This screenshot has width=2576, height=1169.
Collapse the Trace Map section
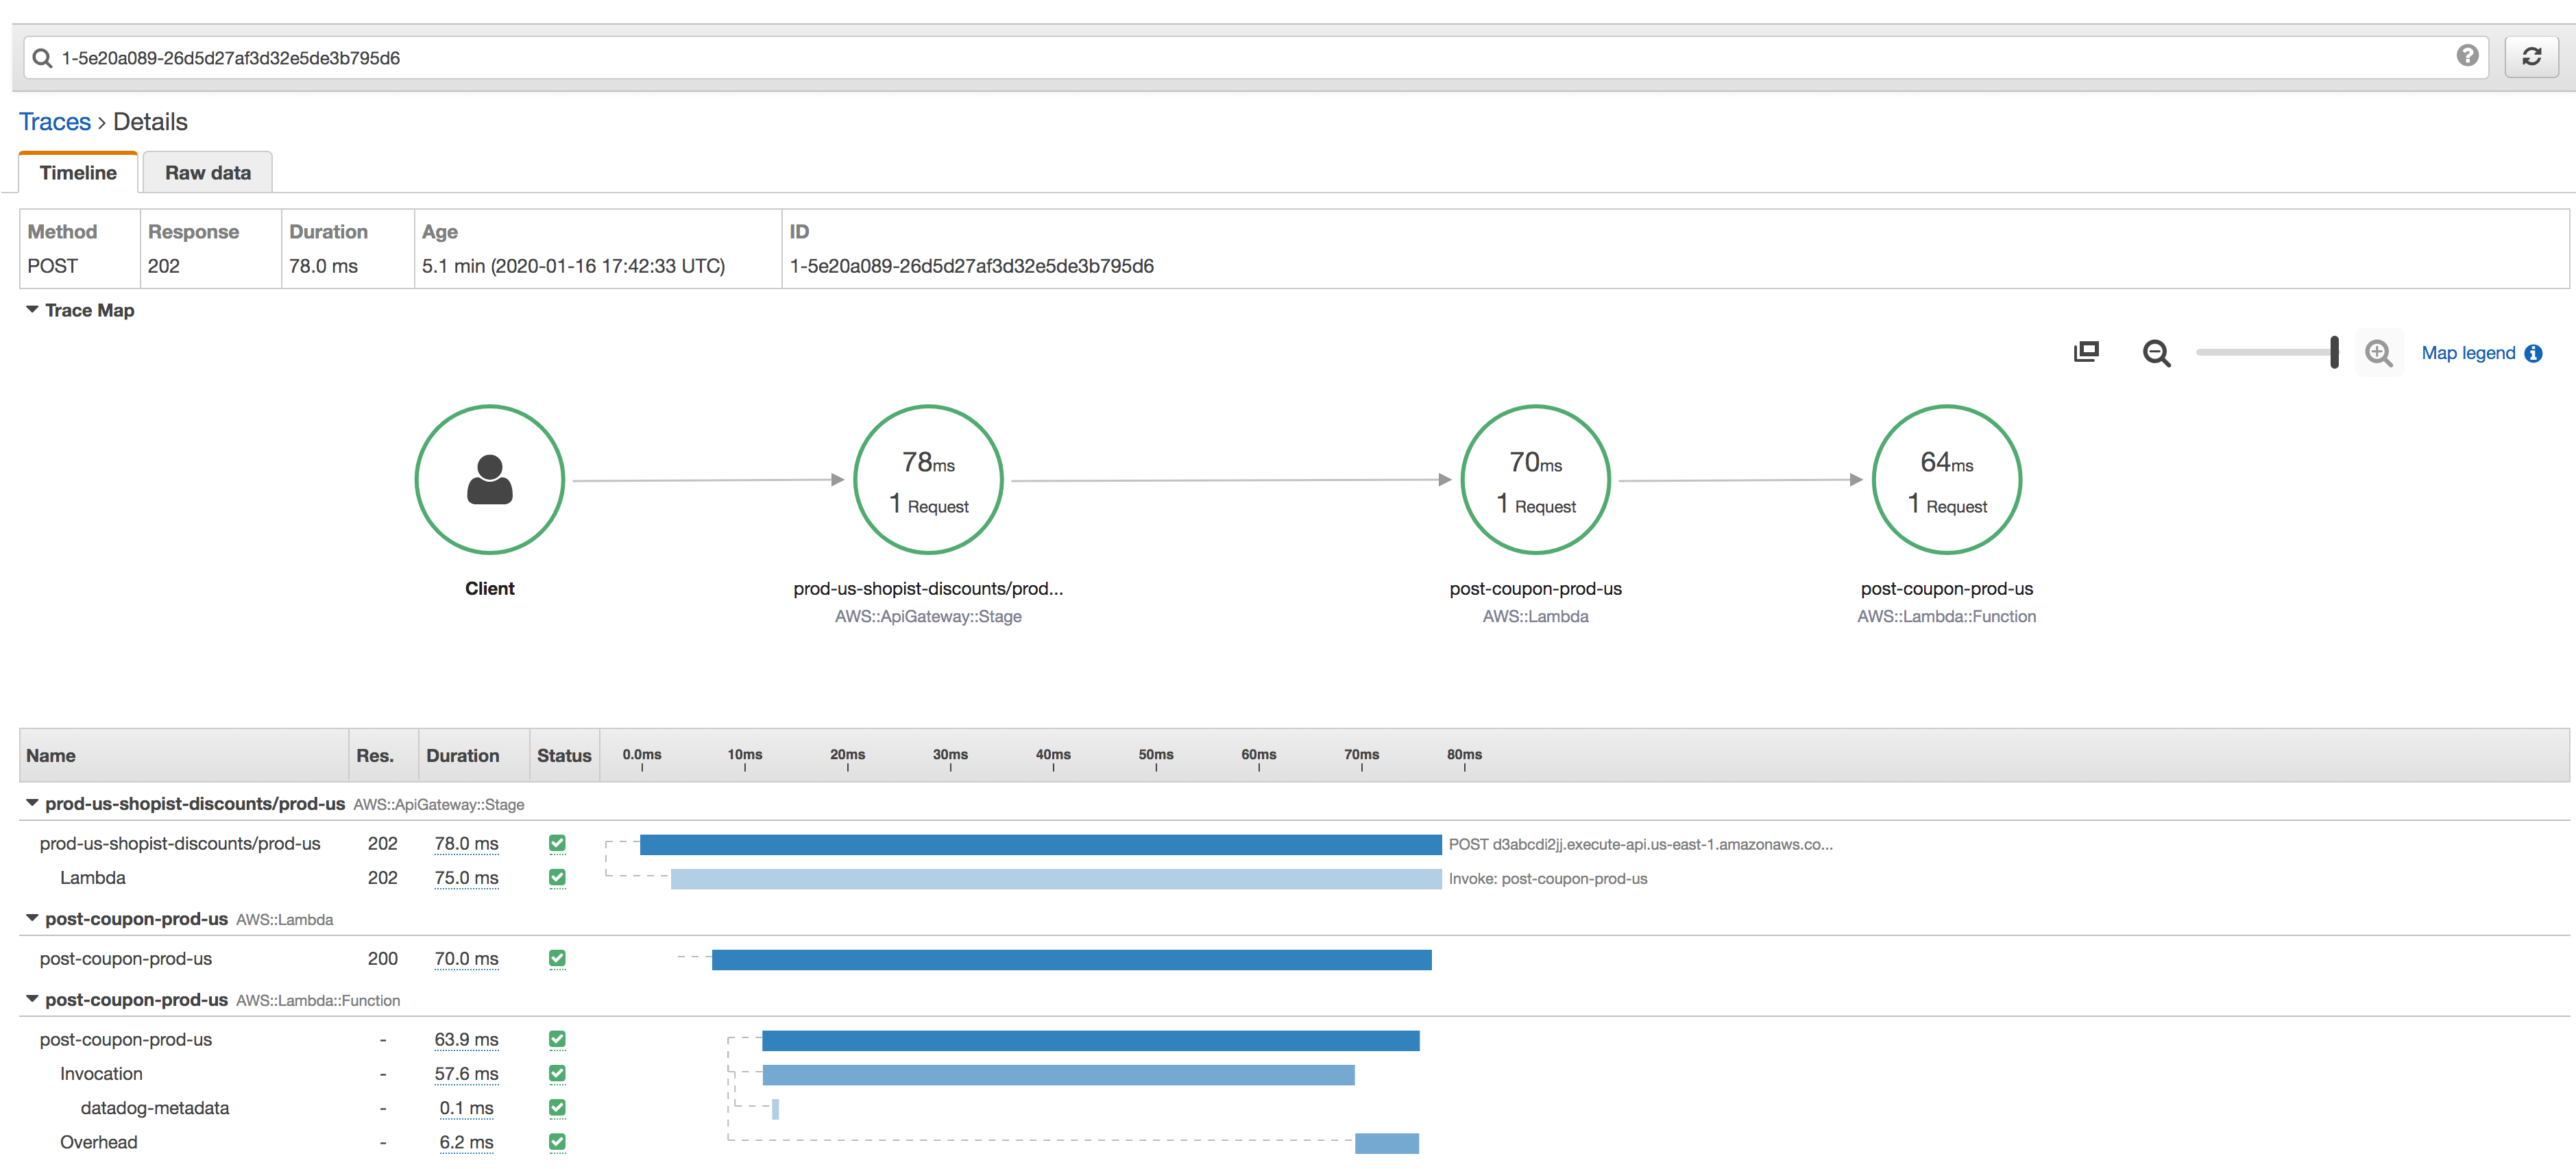[x=31, y=310]
